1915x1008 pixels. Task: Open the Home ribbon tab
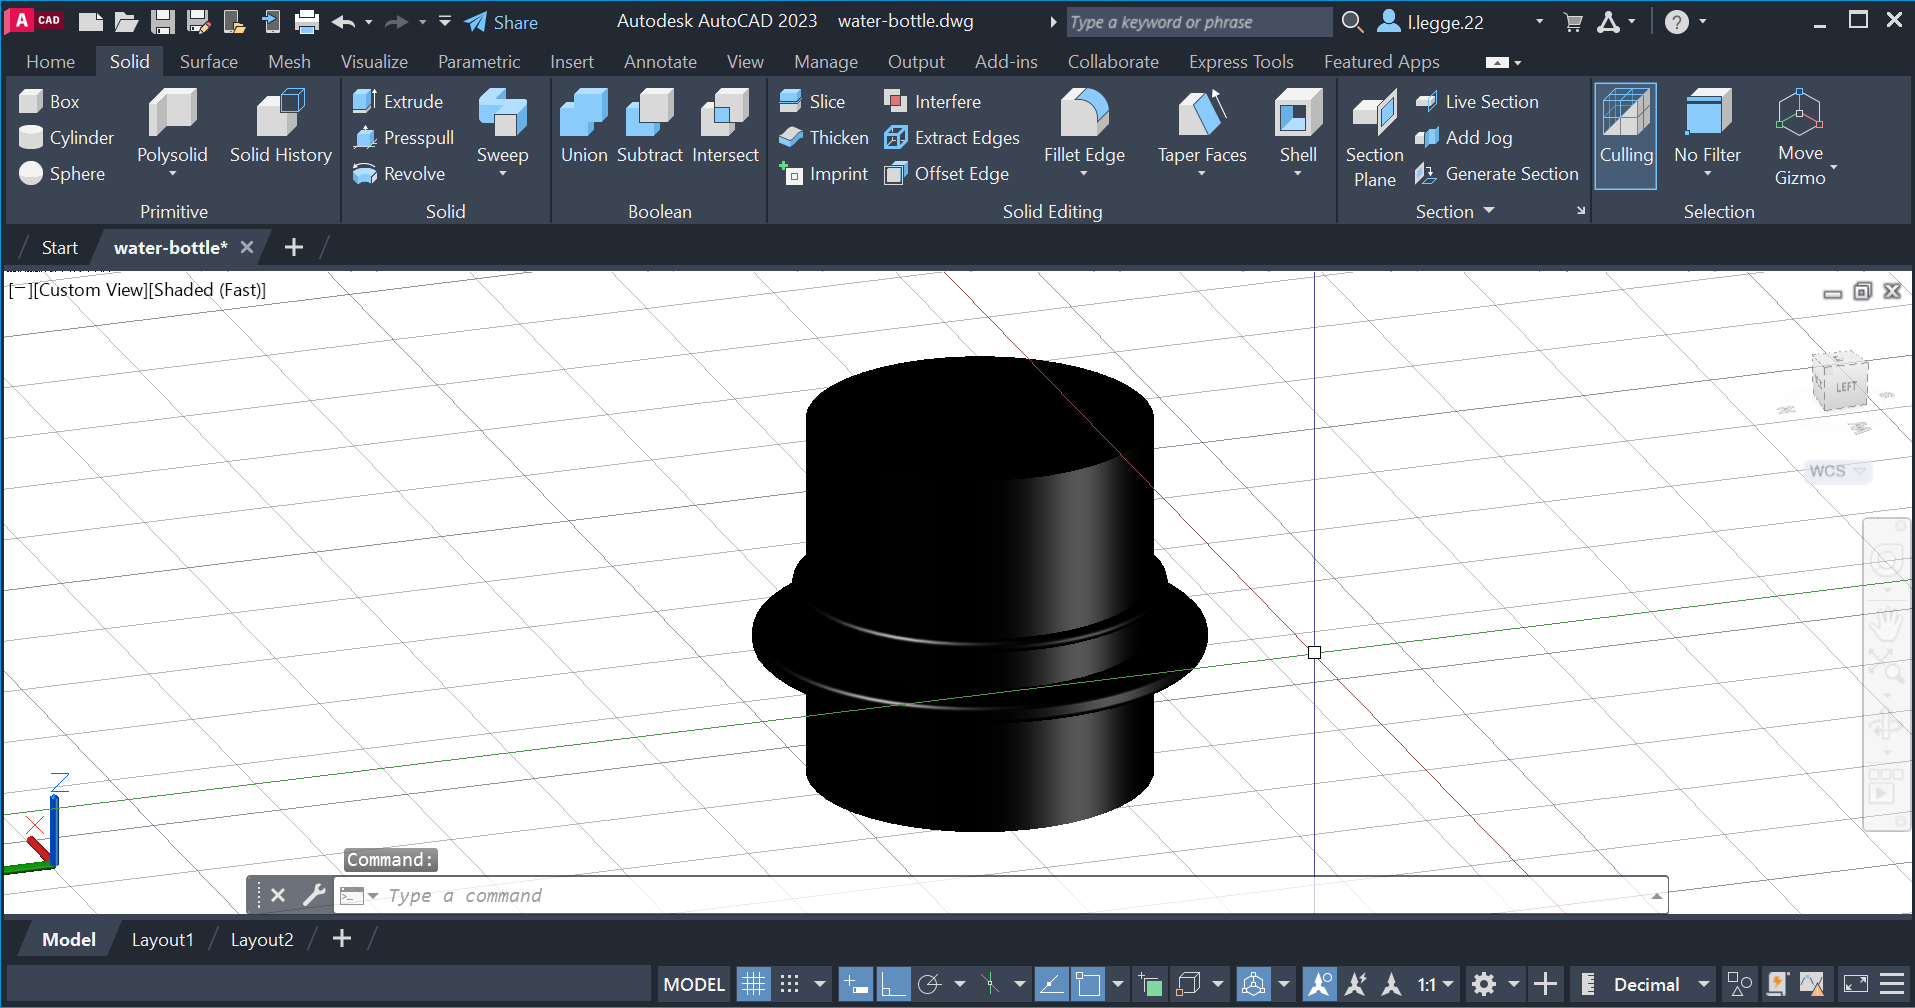click(50, 61)
